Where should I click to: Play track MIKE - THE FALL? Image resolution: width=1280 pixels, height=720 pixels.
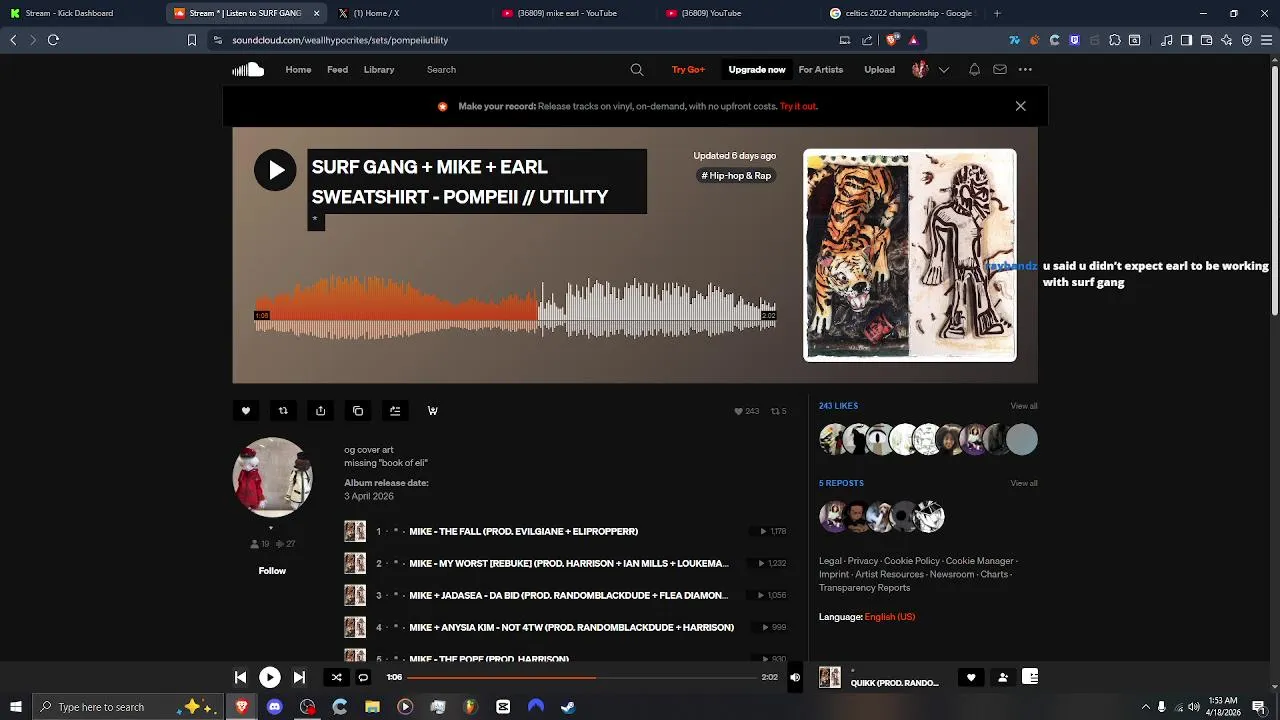(x=523, y=531)
